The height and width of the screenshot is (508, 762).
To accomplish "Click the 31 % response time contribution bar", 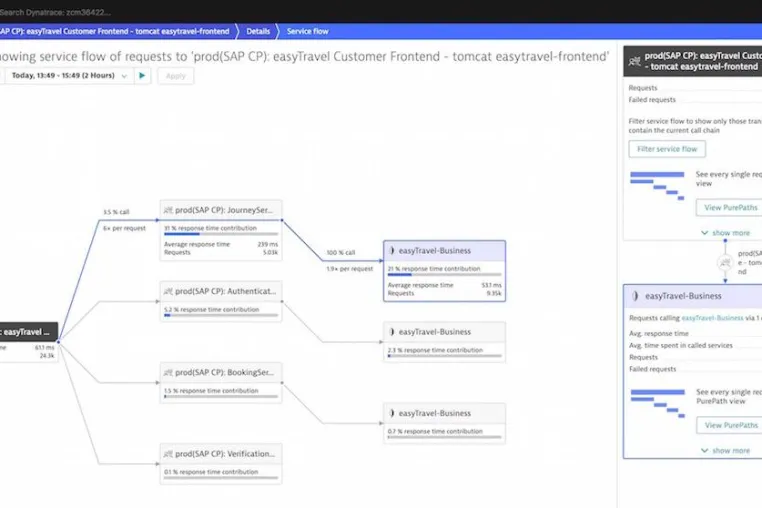I will point(221,234).
